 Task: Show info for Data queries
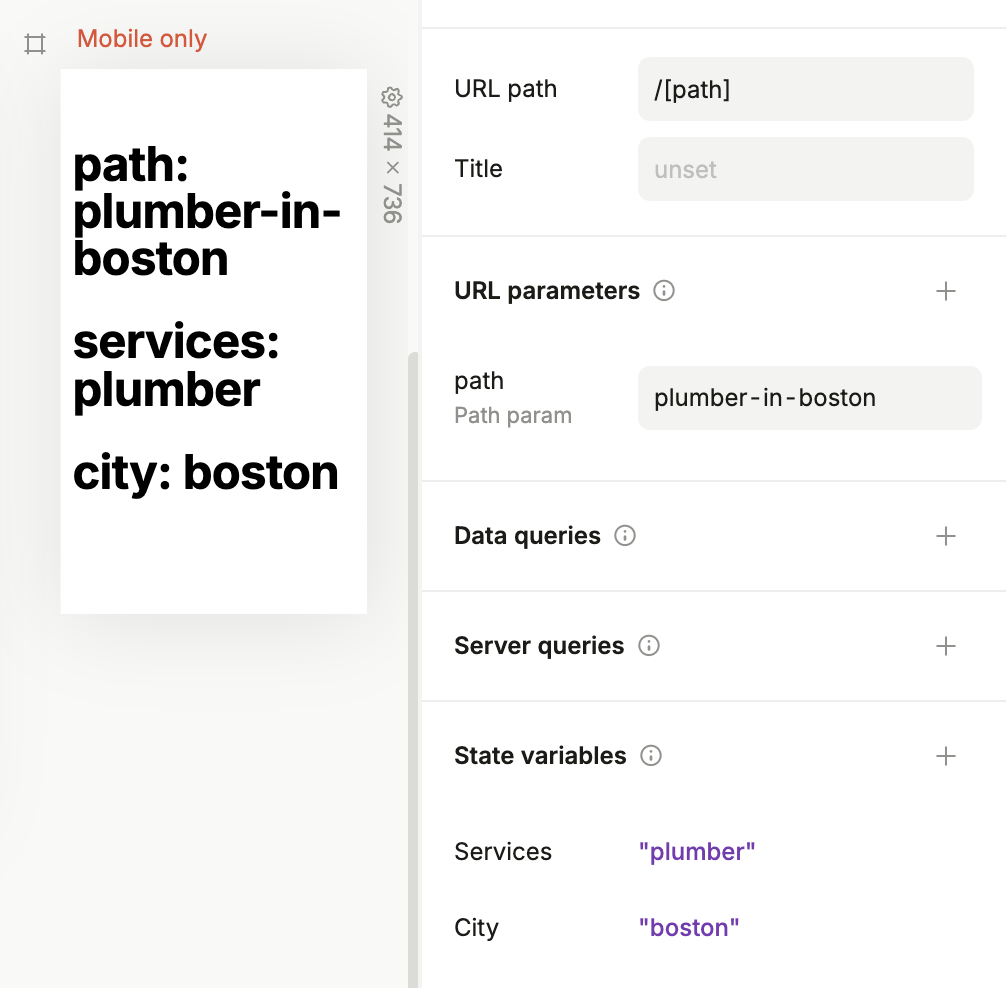[625, 536]
